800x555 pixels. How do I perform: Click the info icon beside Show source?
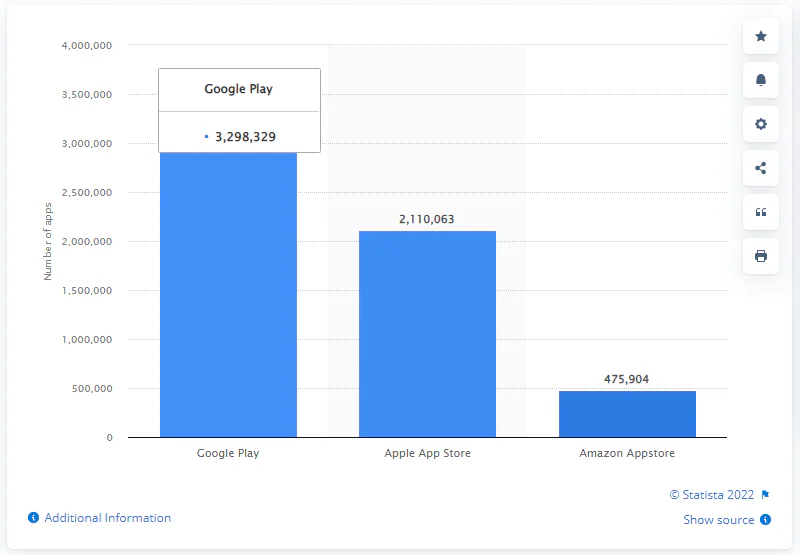765,519
